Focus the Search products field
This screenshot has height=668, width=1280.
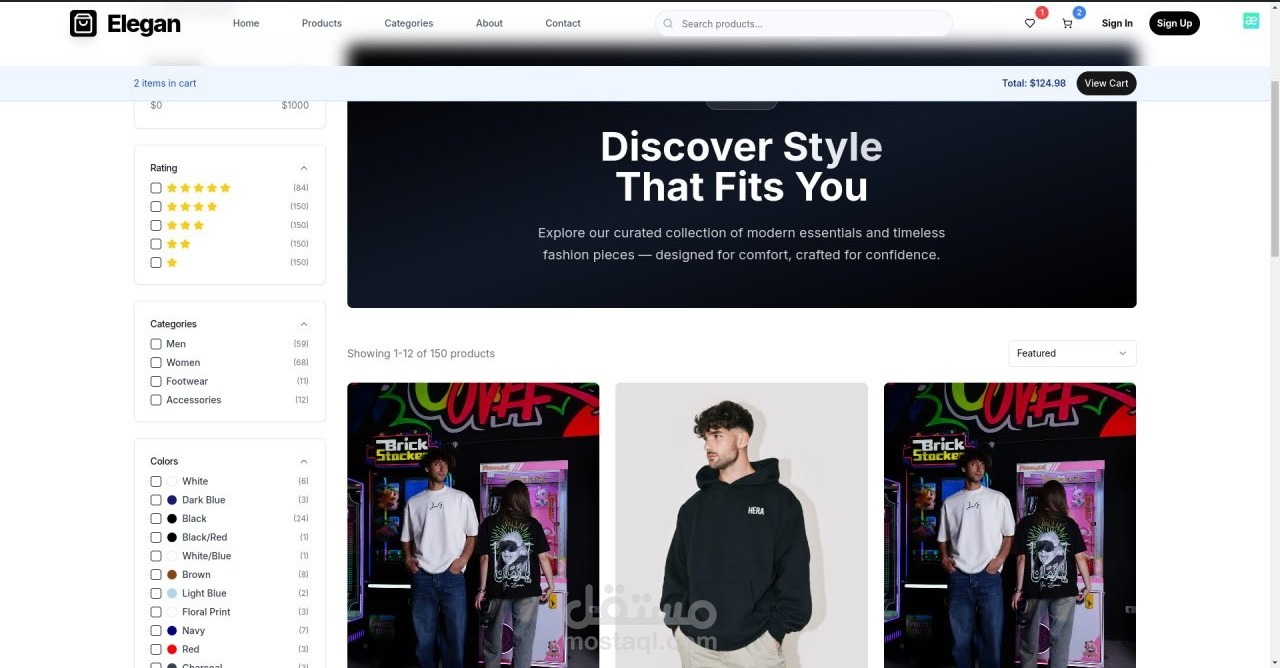click(x=803, y=23)
